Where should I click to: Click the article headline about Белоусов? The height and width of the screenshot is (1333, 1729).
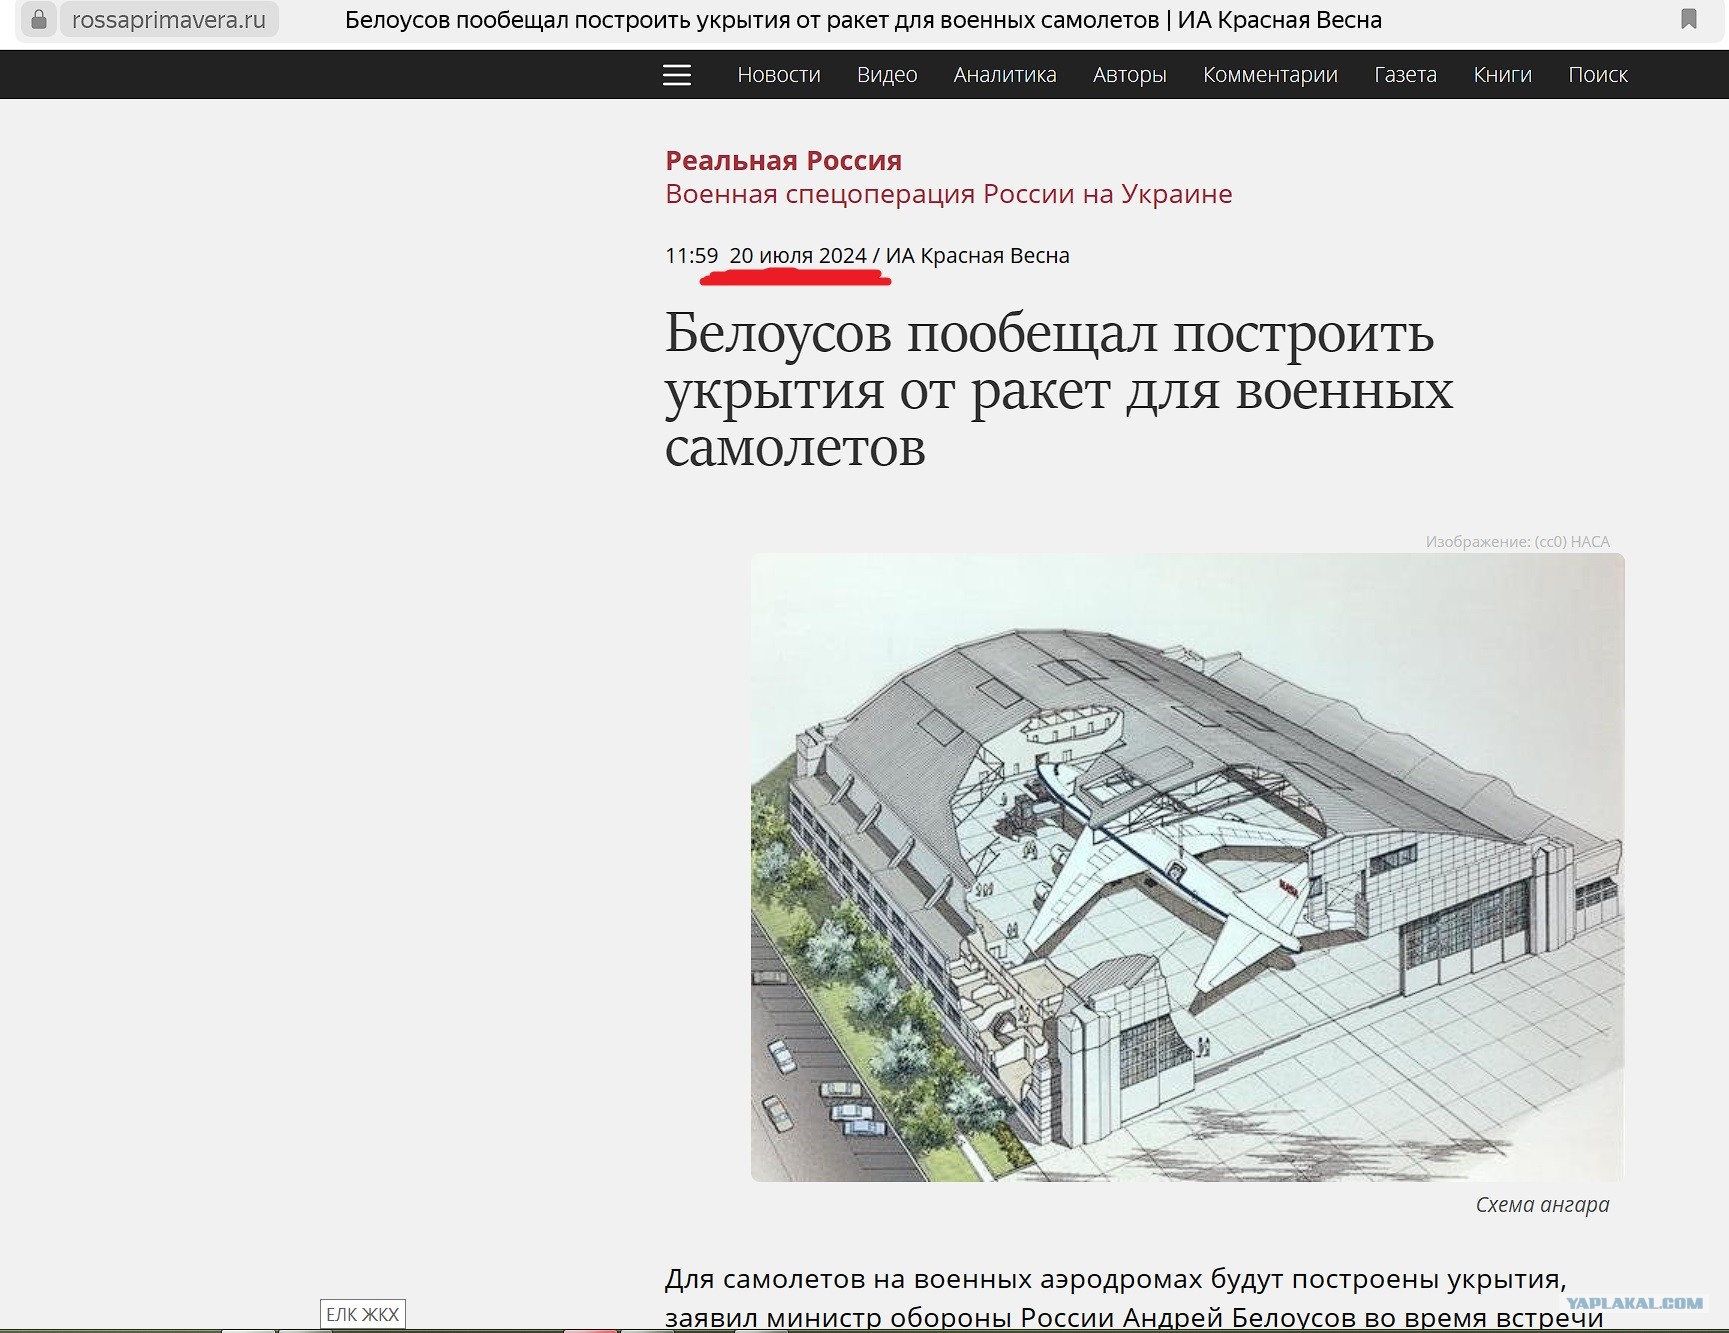(1059, 390)
